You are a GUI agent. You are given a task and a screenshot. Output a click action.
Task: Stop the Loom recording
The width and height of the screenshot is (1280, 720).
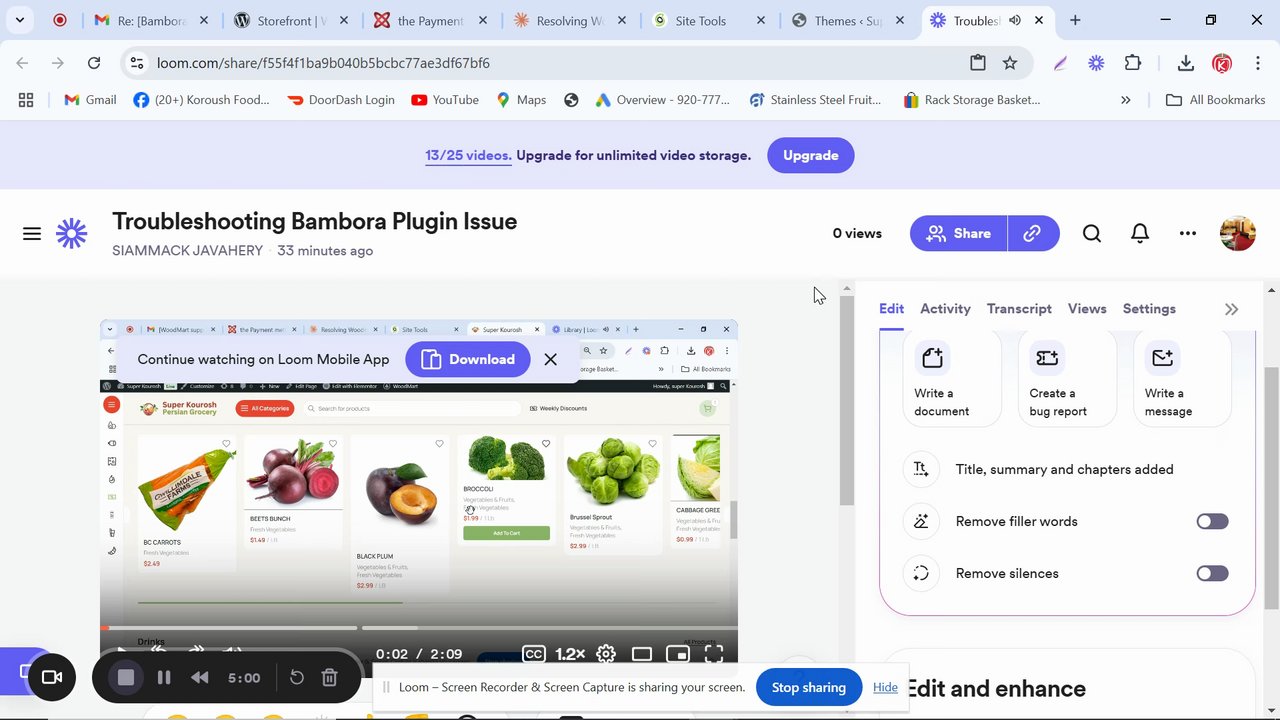pyautogui.click(x=126, y=677)
